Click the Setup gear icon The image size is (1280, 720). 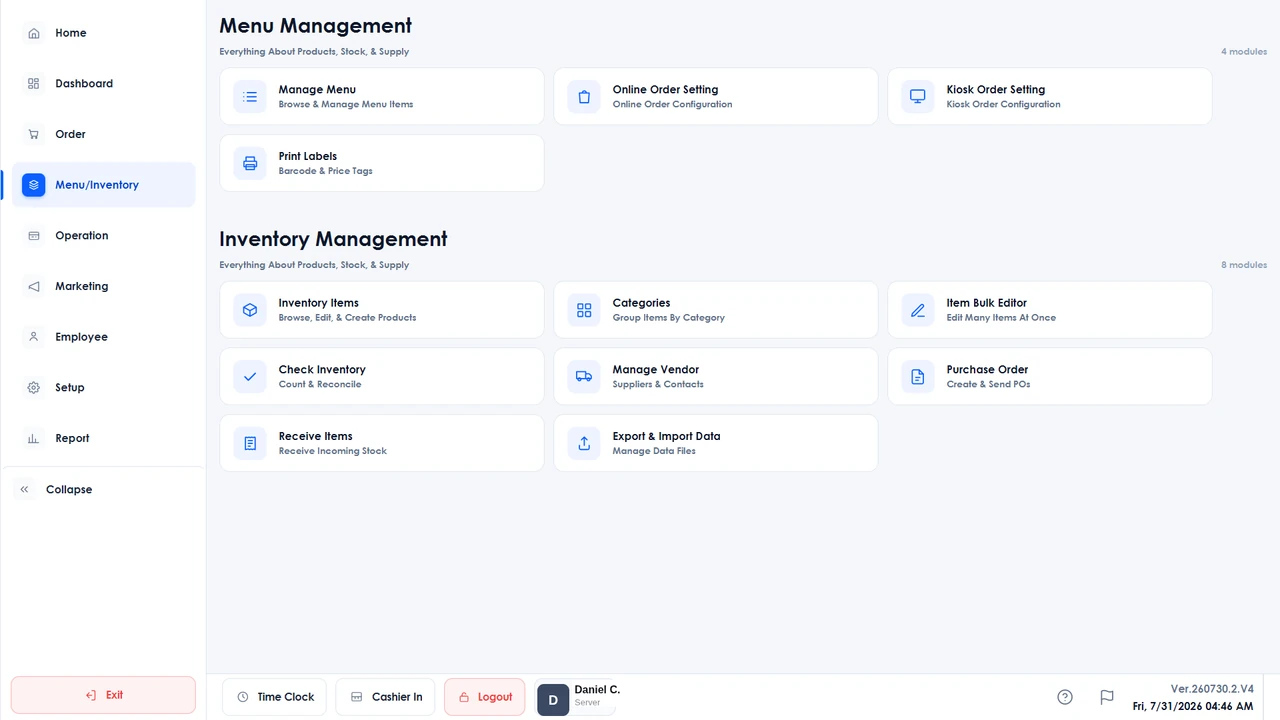(34, 388)
